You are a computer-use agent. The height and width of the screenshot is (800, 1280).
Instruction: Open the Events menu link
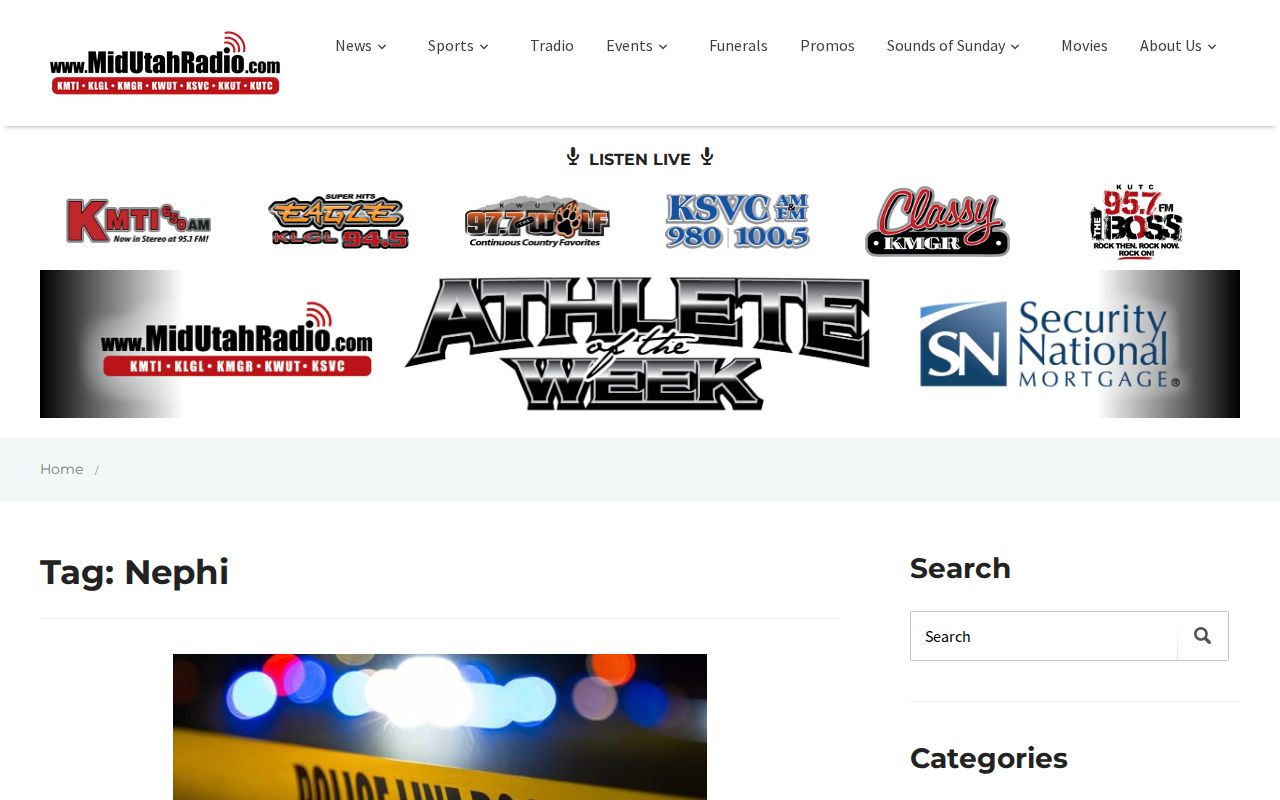click(629, 45)
